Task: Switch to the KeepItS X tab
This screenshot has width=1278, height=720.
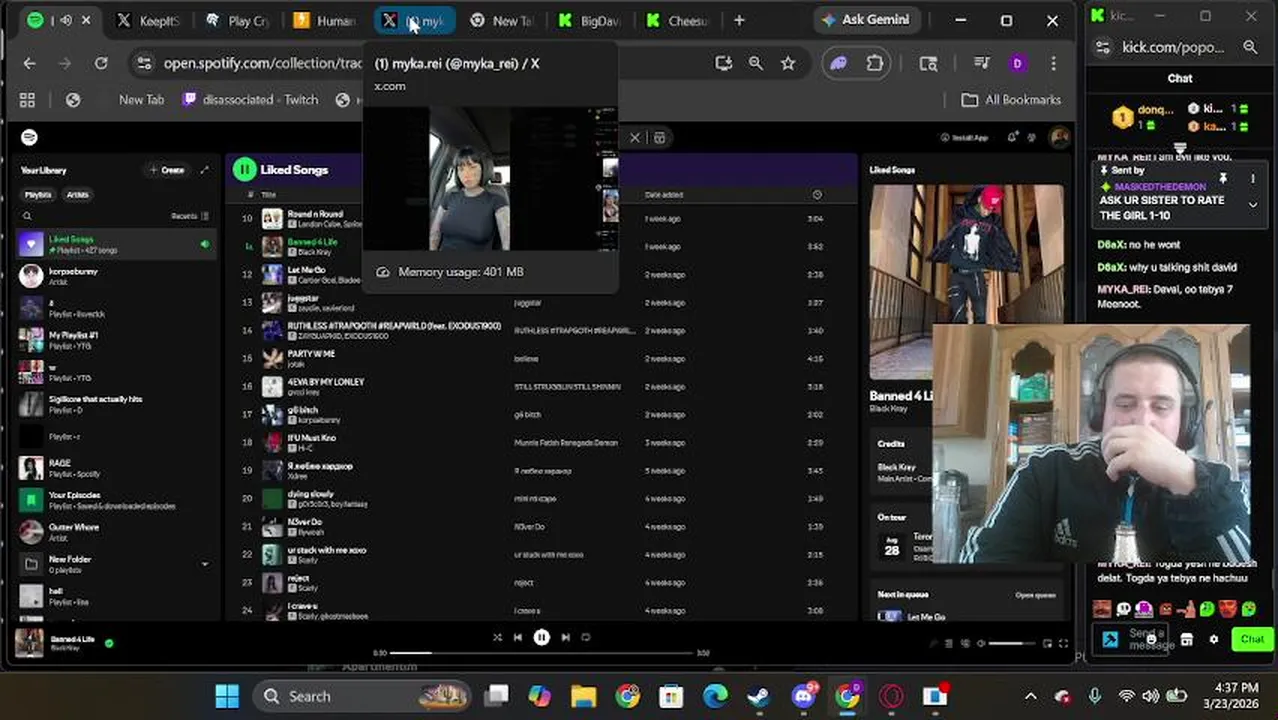Action: [147, 20]
